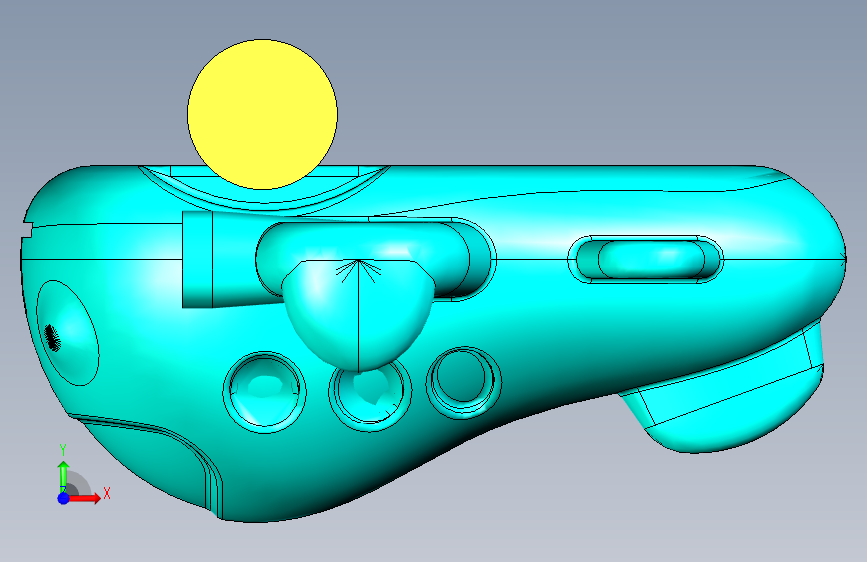Select the oblong slot button on the body
Image resolution: width=867 pixels, height=562 pixels.
(x=645, y=259)
